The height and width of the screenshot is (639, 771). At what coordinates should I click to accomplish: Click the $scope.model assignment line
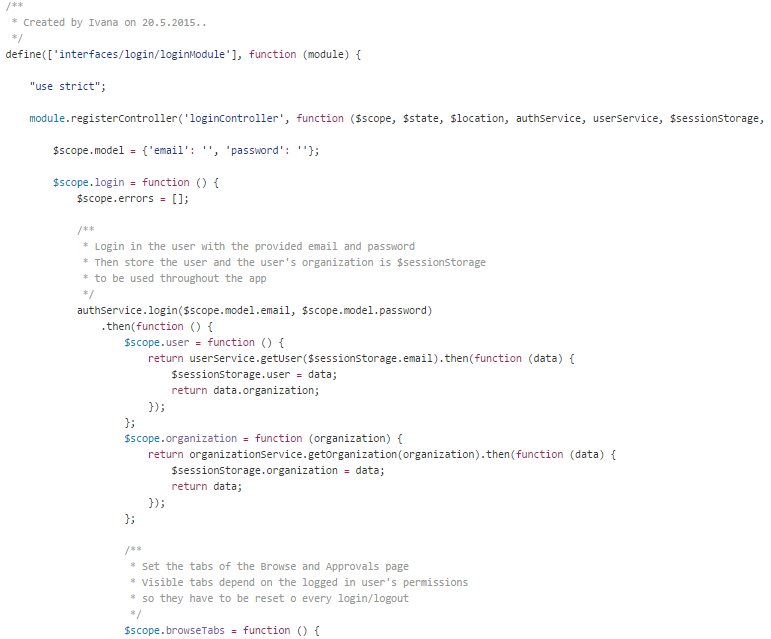click(186, 150)
